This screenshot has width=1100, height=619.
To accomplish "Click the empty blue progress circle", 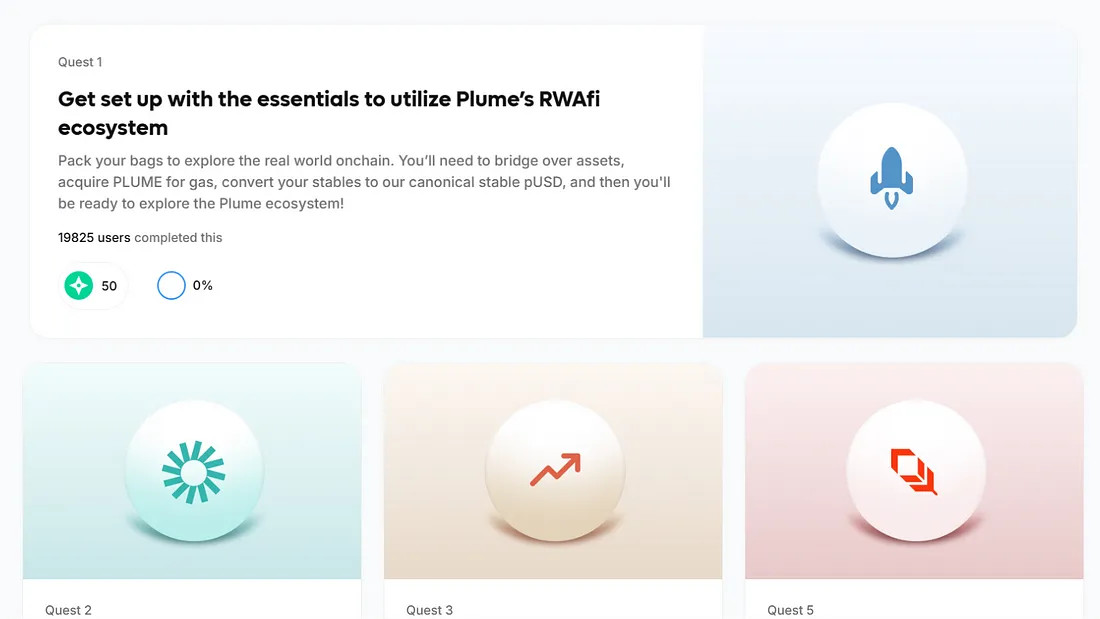I will [171, 286].
